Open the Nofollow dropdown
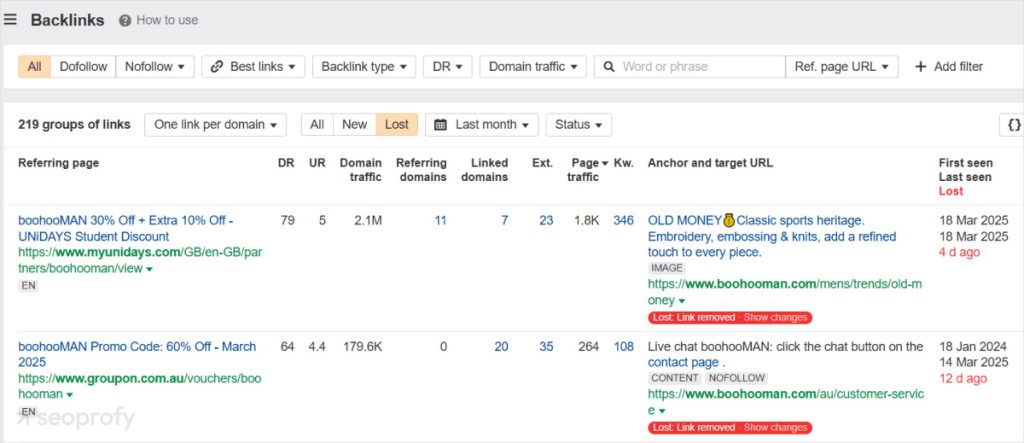Image resolution: width=1024 pixels, height=443 pixels. tap(155, 67)
